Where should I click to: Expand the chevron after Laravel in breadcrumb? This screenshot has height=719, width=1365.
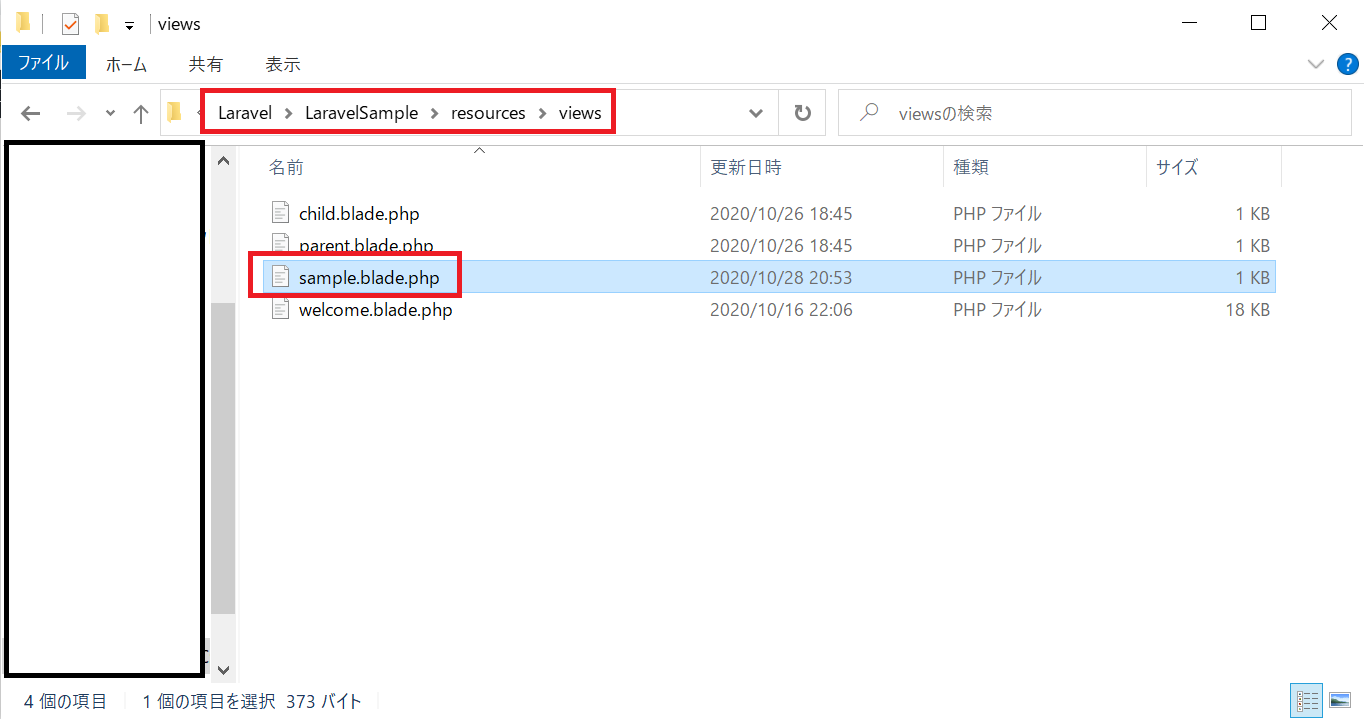[x=288, y=113]
